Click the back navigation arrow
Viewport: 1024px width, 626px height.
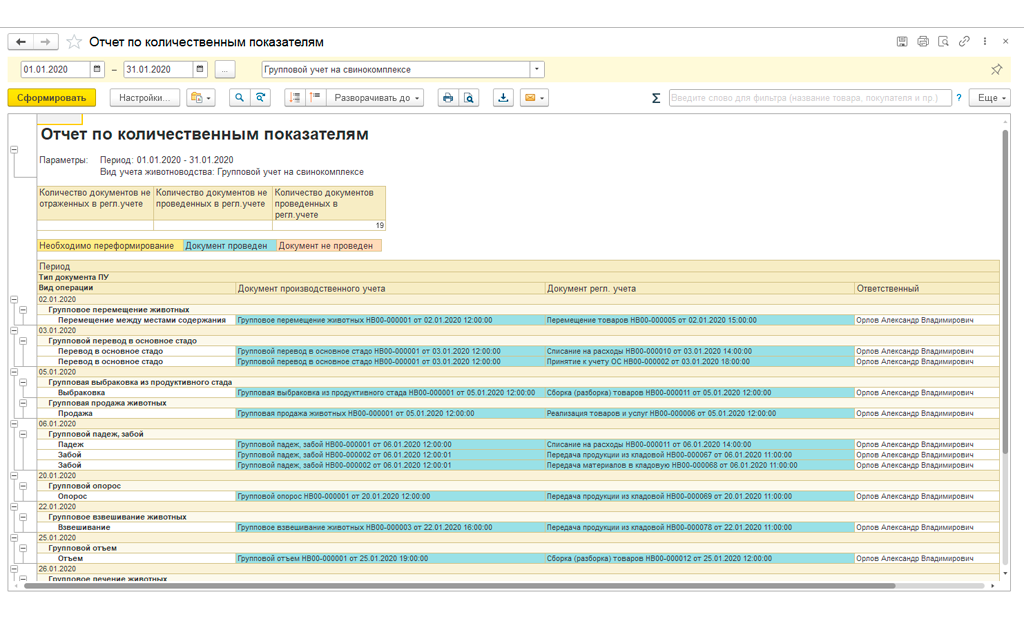(x=21, y=42)
